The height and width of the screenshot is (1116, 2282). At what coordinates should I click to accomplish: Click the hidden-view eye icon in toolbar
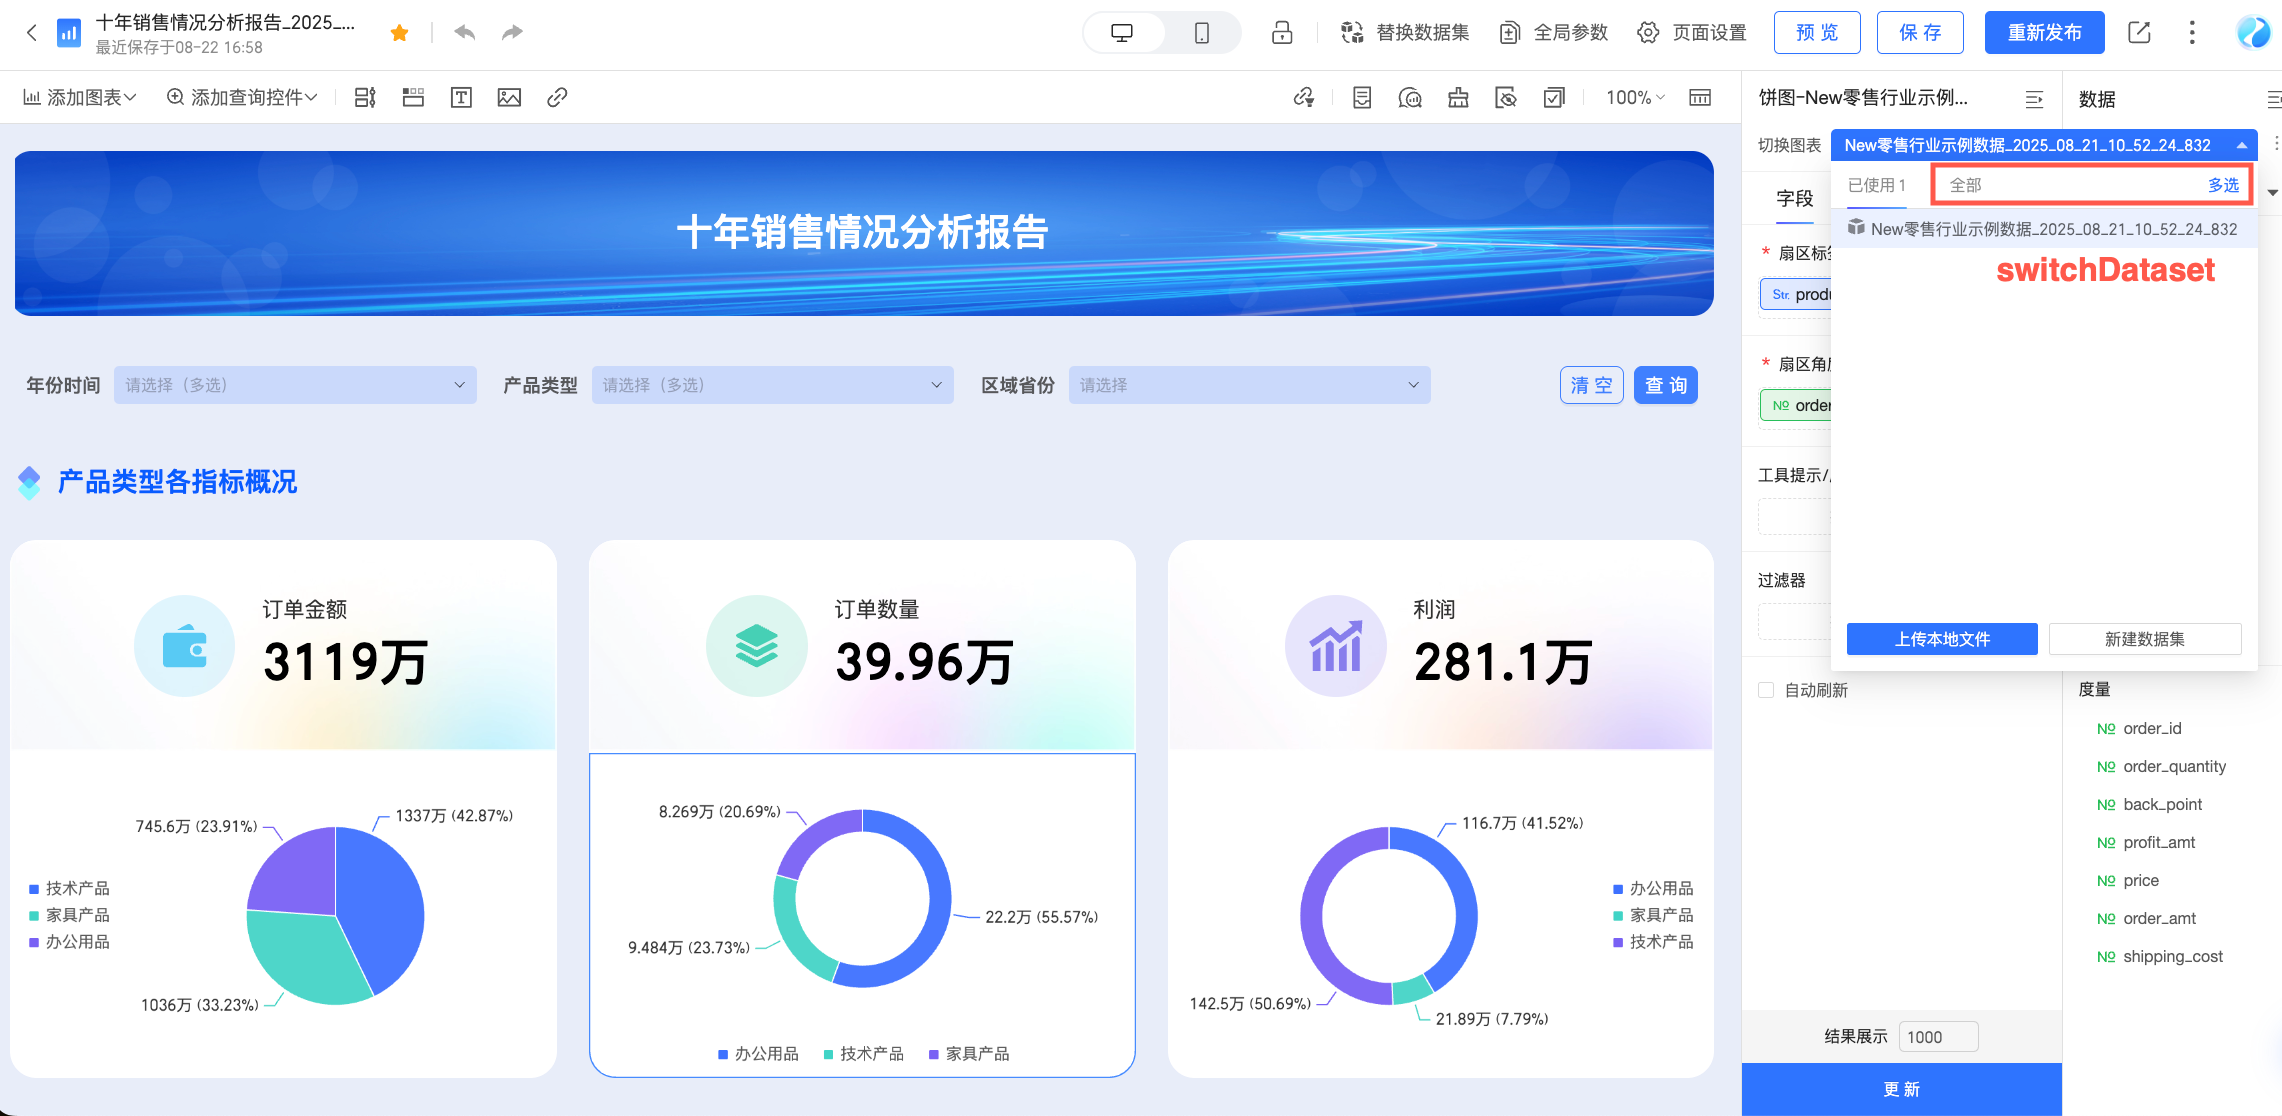click(x=1506, y=97)
